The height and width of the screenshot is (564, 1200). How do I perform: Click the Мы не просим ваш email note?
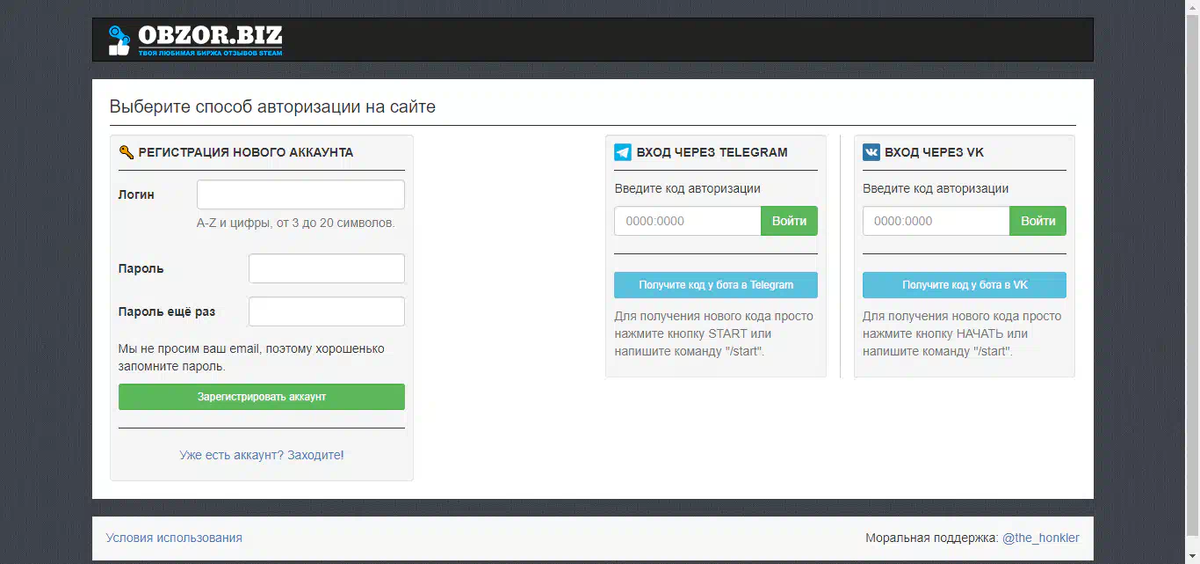point(251,358)
